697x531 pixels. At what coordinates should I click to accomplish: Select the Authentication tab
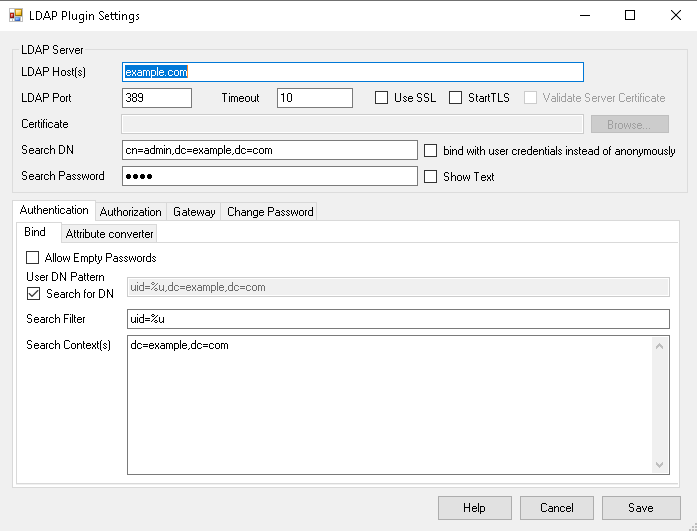[54, 211]
